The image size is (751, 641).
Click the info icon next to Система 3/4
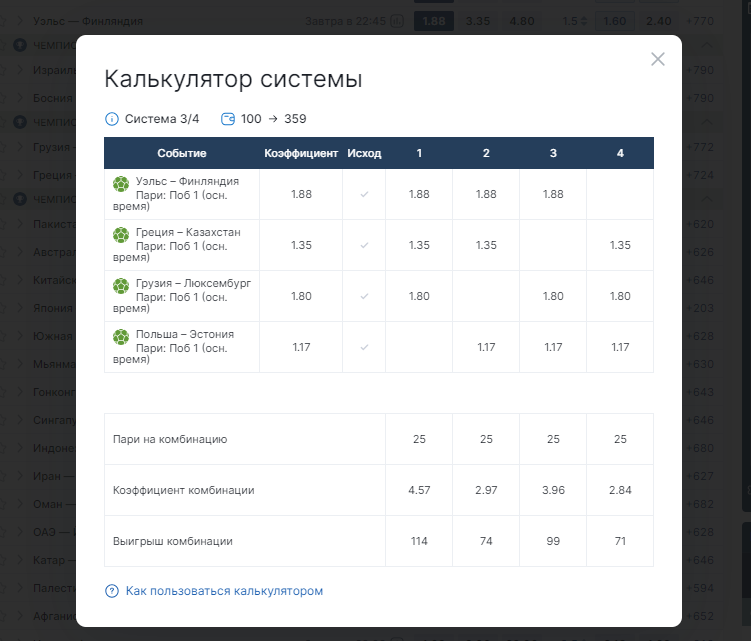point(112,119)
